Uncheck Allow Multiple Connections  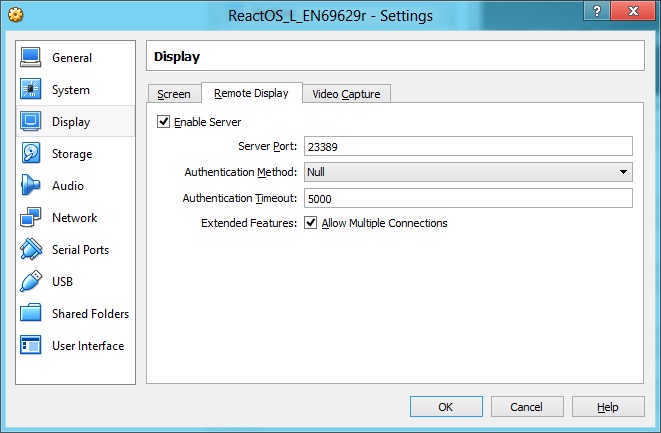[x=311, y=223]
